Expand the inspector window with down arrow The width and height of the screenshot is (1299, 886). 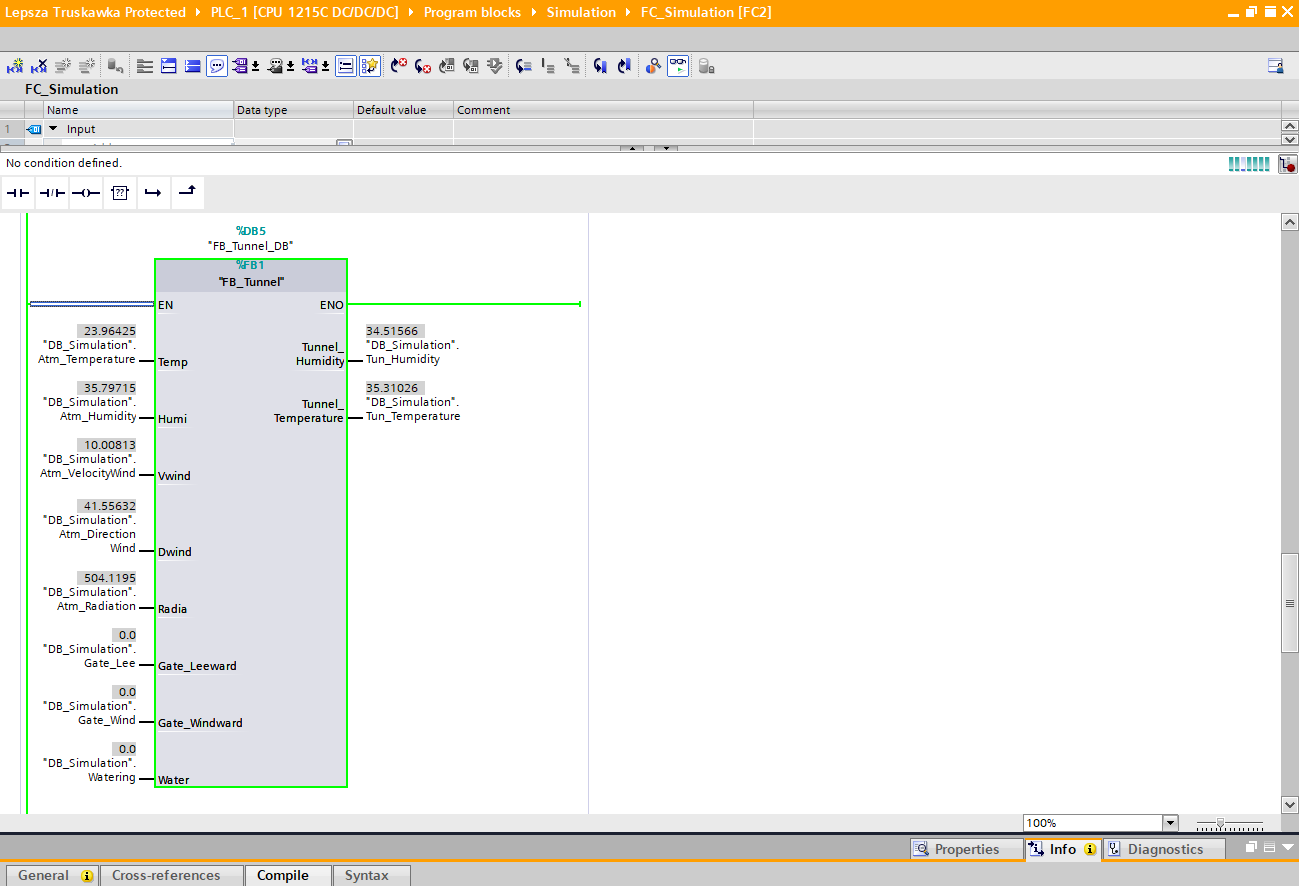[x=1287, y=848]
